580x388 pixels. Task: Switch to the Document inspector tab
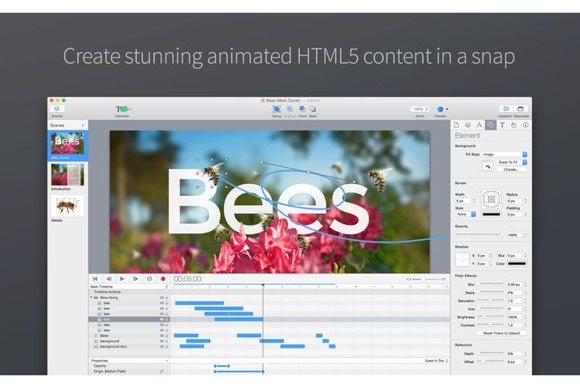[456, 125]
